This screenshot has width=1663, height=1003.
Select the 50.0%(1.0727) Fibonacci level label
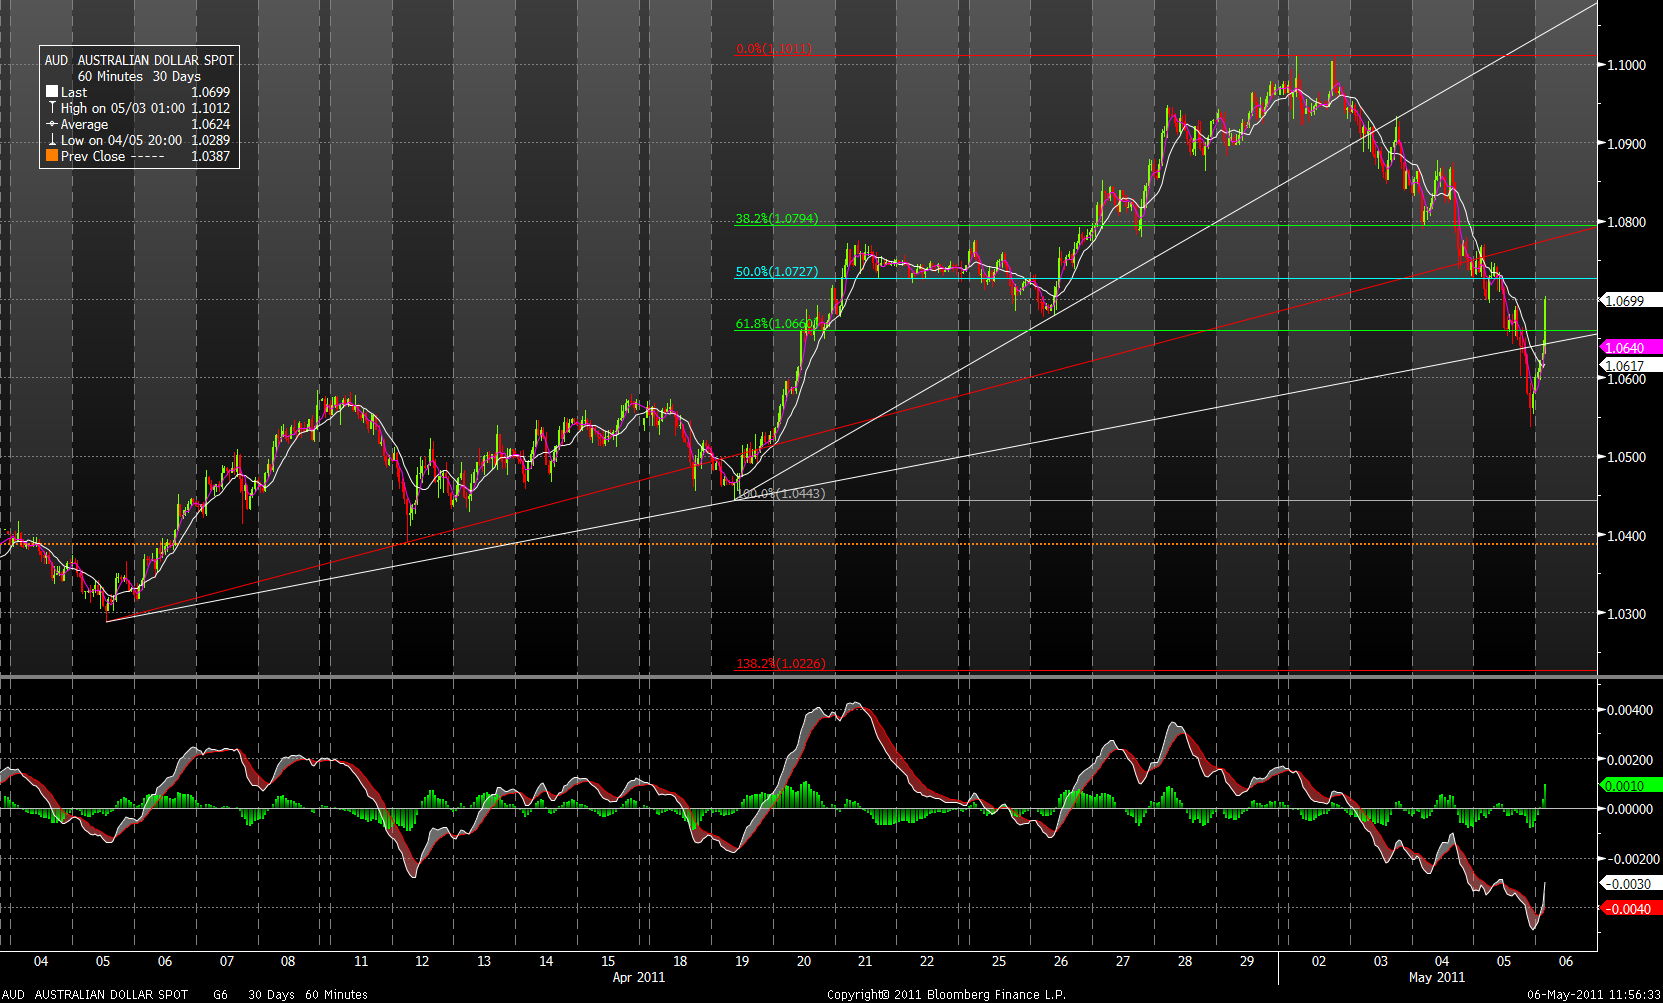click(776, 272)
